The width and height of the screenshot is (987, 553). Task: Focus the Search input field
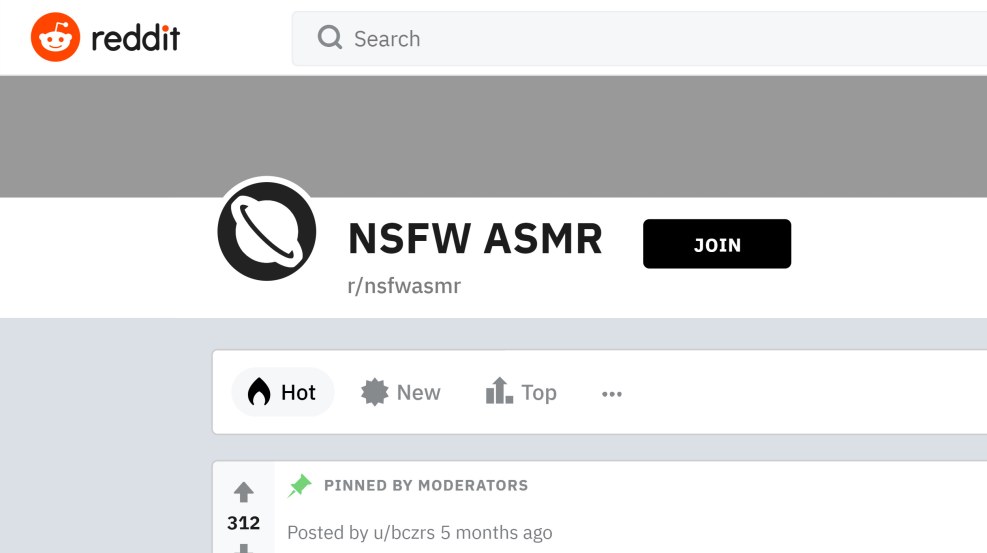(639, 38)
